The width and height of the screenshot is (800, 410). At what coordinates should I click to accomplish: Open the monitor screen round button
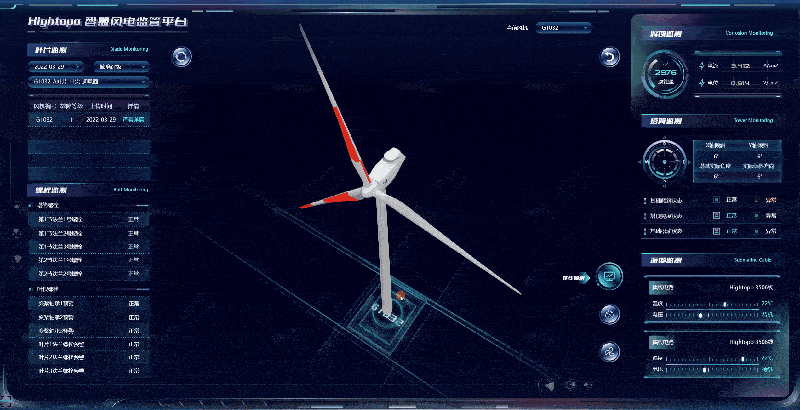coord(609,276)
